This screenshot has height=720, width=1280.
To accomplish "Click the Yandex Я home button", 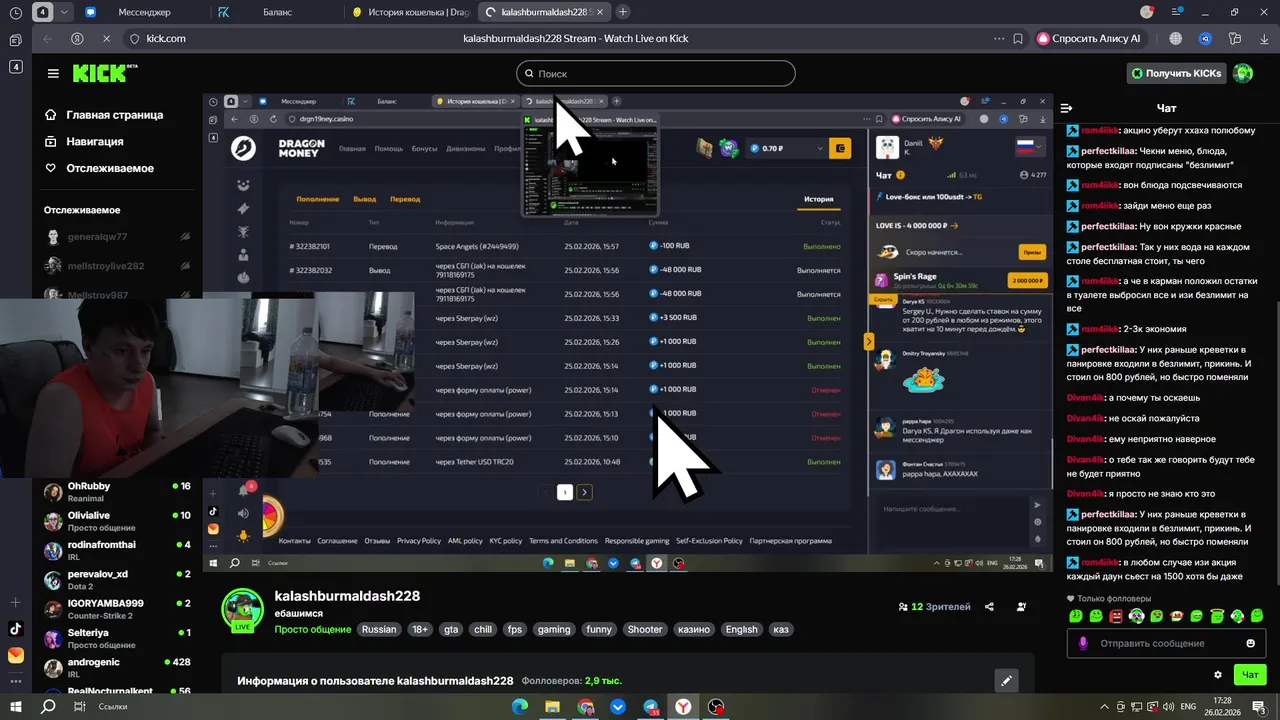I will 77,38.
